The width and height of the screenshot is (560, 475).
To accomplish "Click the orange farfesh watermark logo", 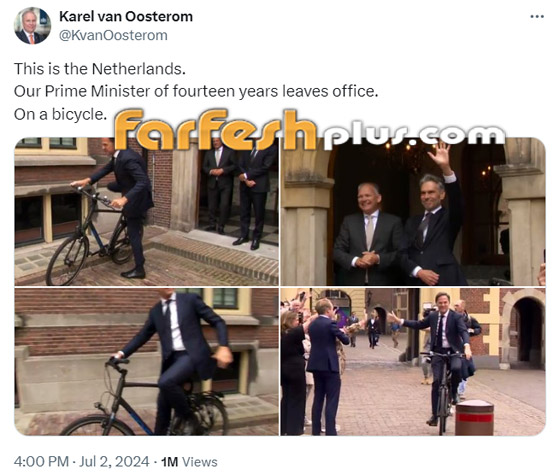I will point(215,130).
